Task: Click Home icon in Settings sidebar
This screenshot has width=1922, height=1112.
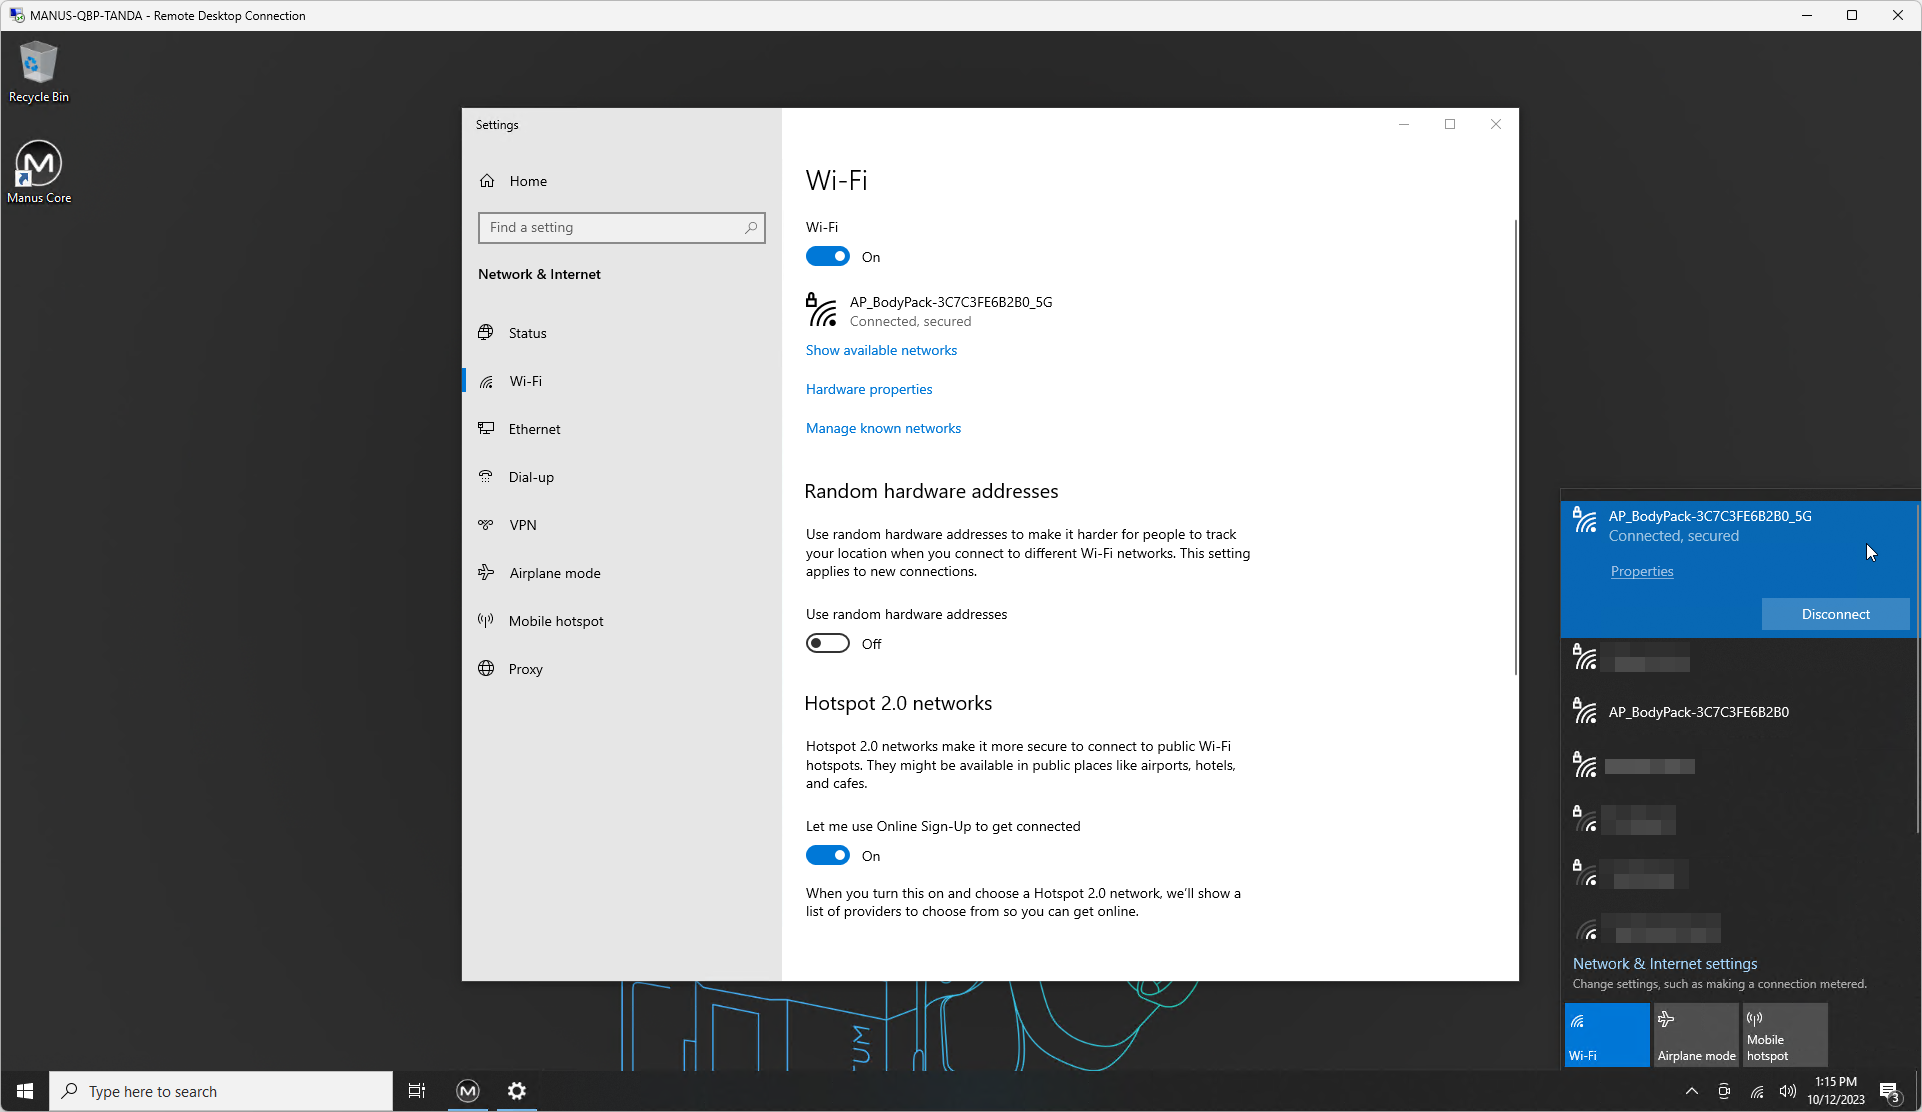Action: tap(487, 181)
